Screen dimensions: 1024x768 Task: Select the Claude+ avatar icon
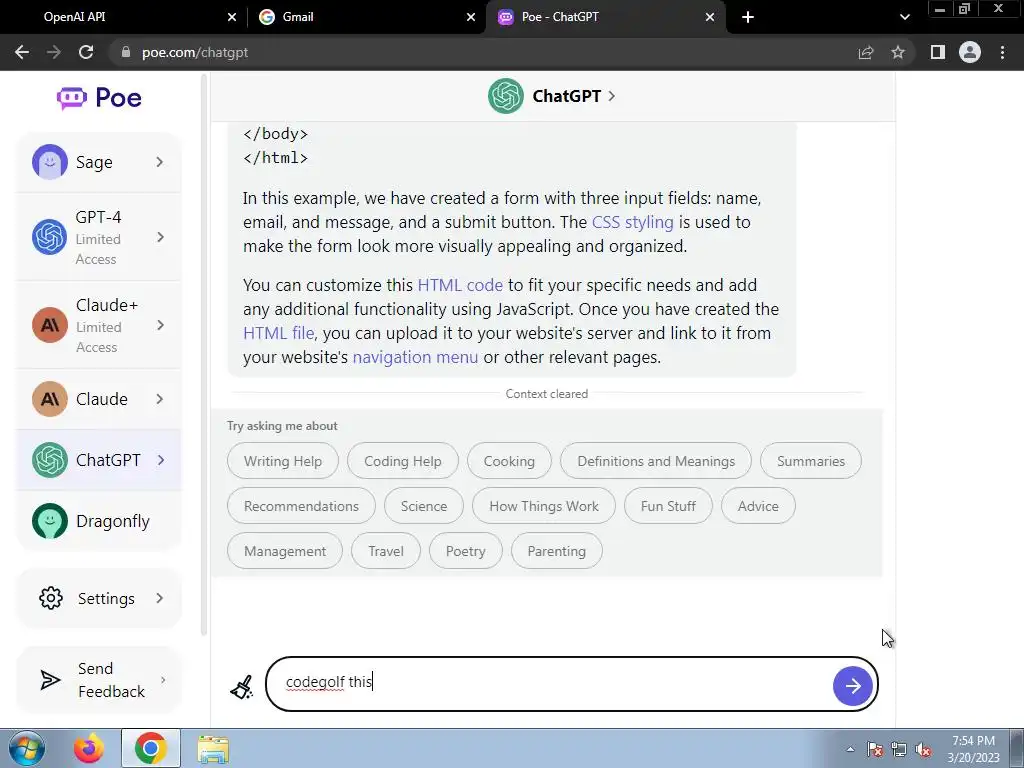pyautogui.click(x=50, y=325)
